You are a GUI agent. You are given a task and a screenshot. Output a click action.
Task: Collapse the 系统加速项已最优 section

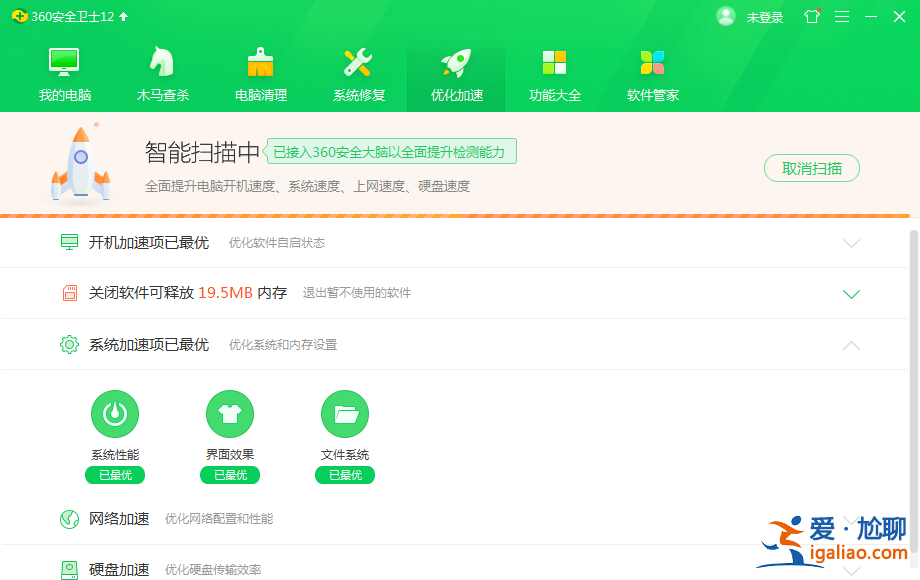[851, 344]
